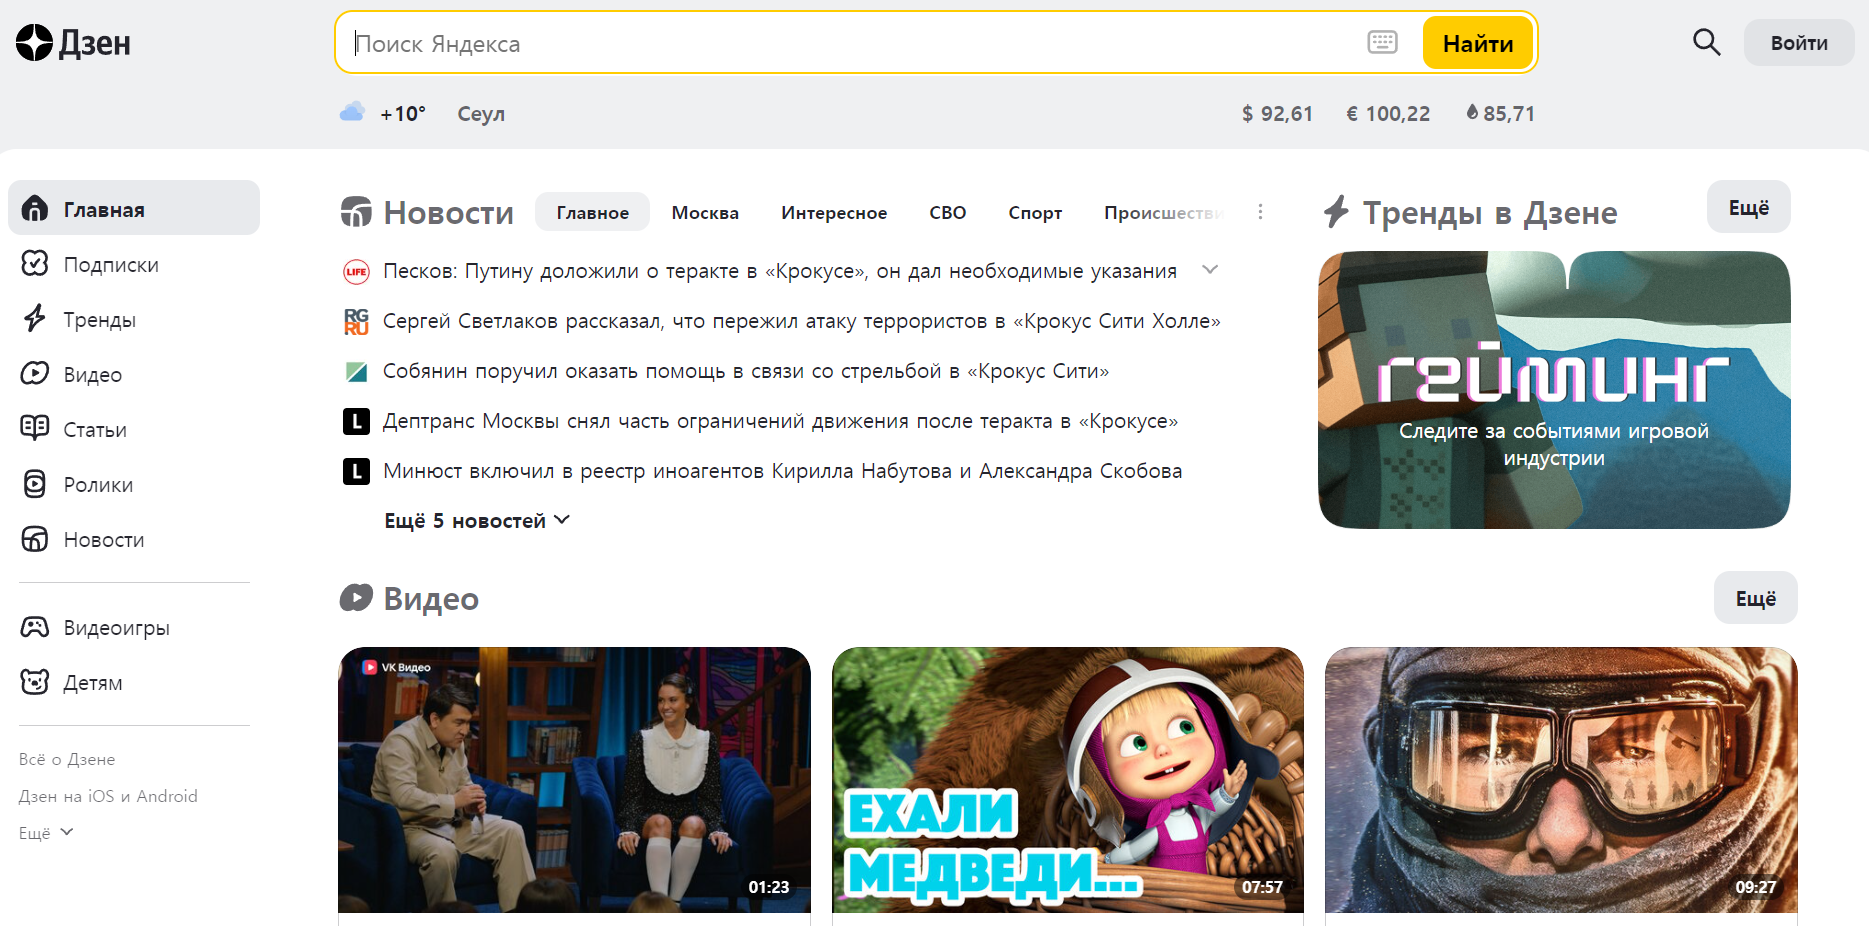This screenshot has width=1869, height=926.
Task: Click the Тренды в Дзене title
Action: [1490, 212]
